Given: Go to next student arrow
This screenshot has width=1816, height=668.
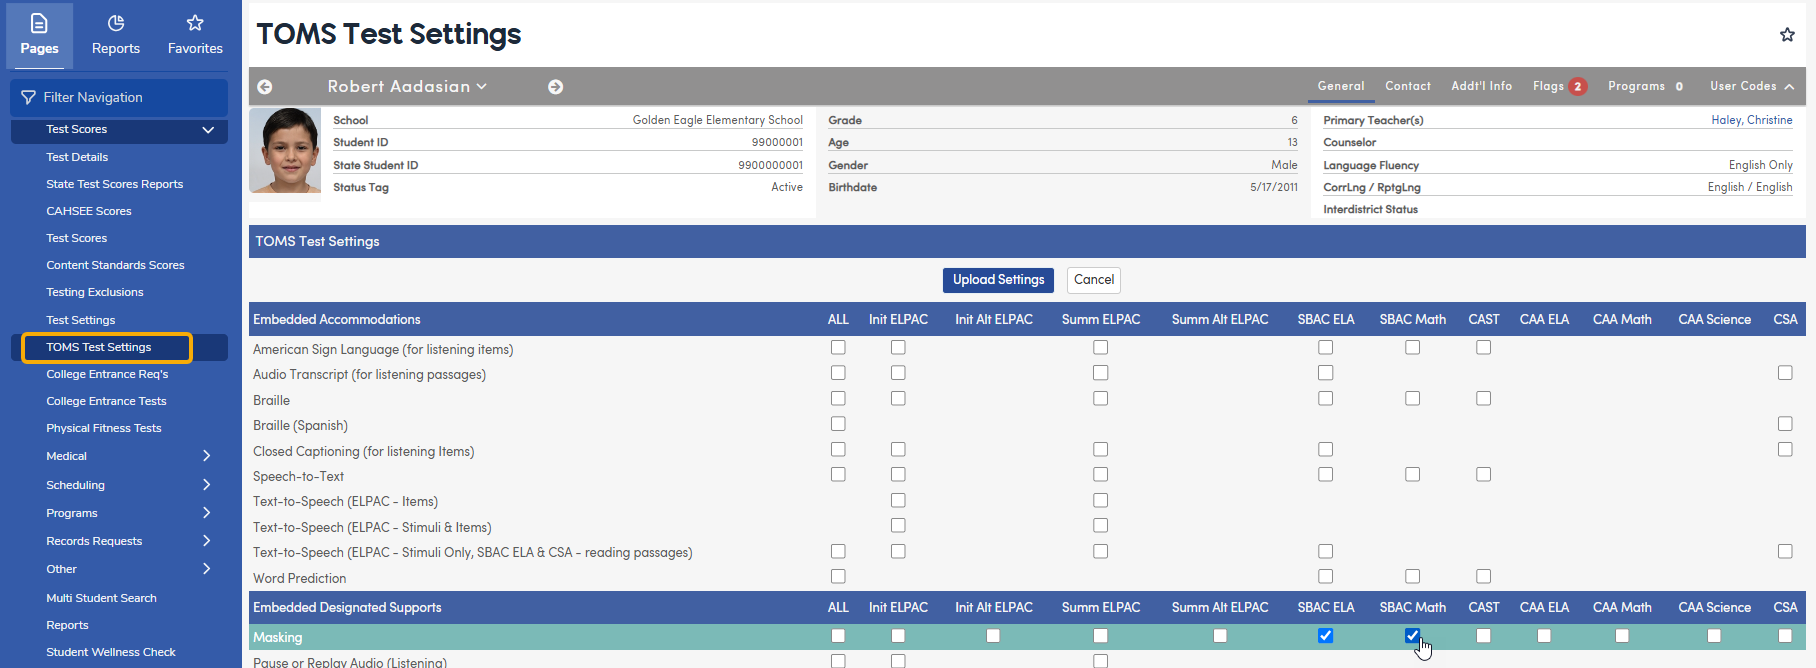Looking at the screenshot, I should pos(556,87).
